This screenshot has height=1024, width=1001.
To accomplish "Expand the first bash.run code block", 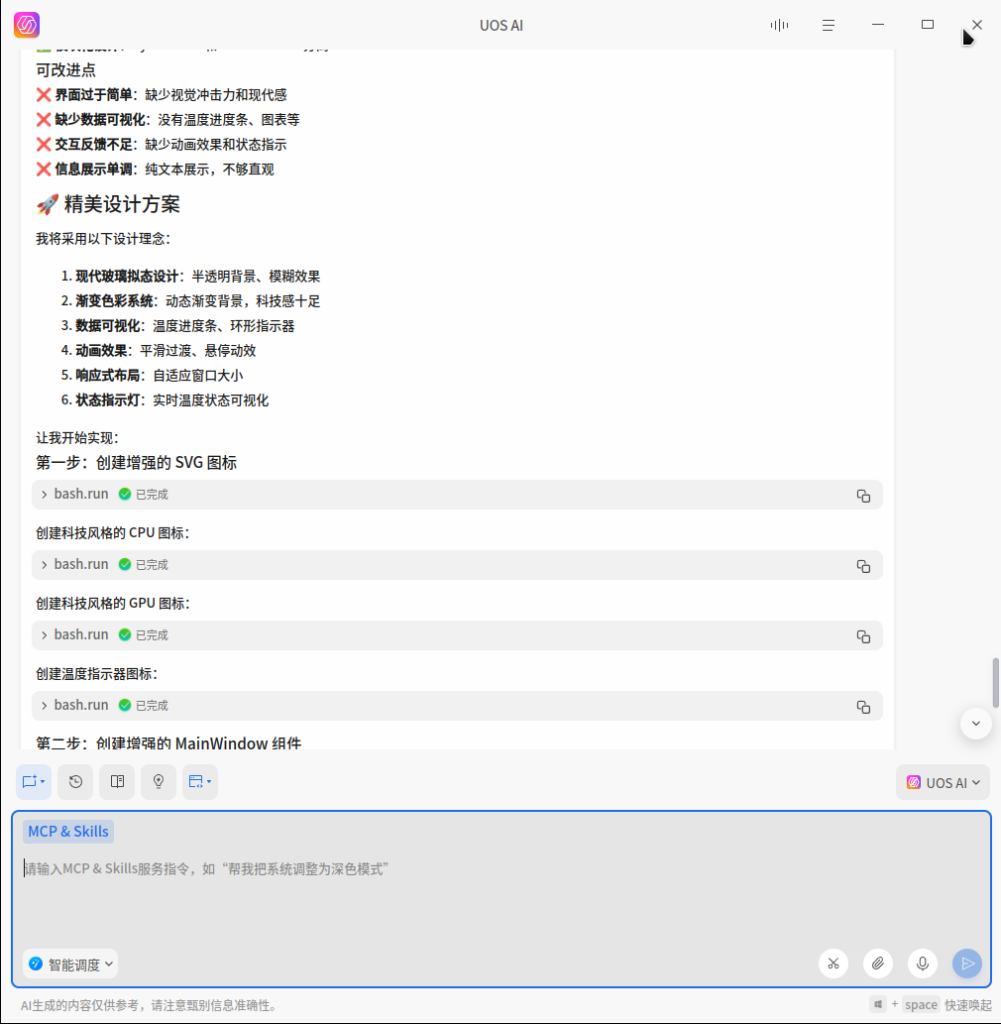I will (x=45, y=494).
